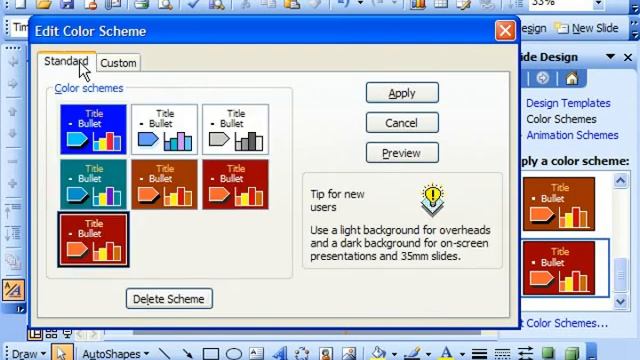Open Shadow Style options
The height and width of the screenshot is (360, 640).
point(548,353)
